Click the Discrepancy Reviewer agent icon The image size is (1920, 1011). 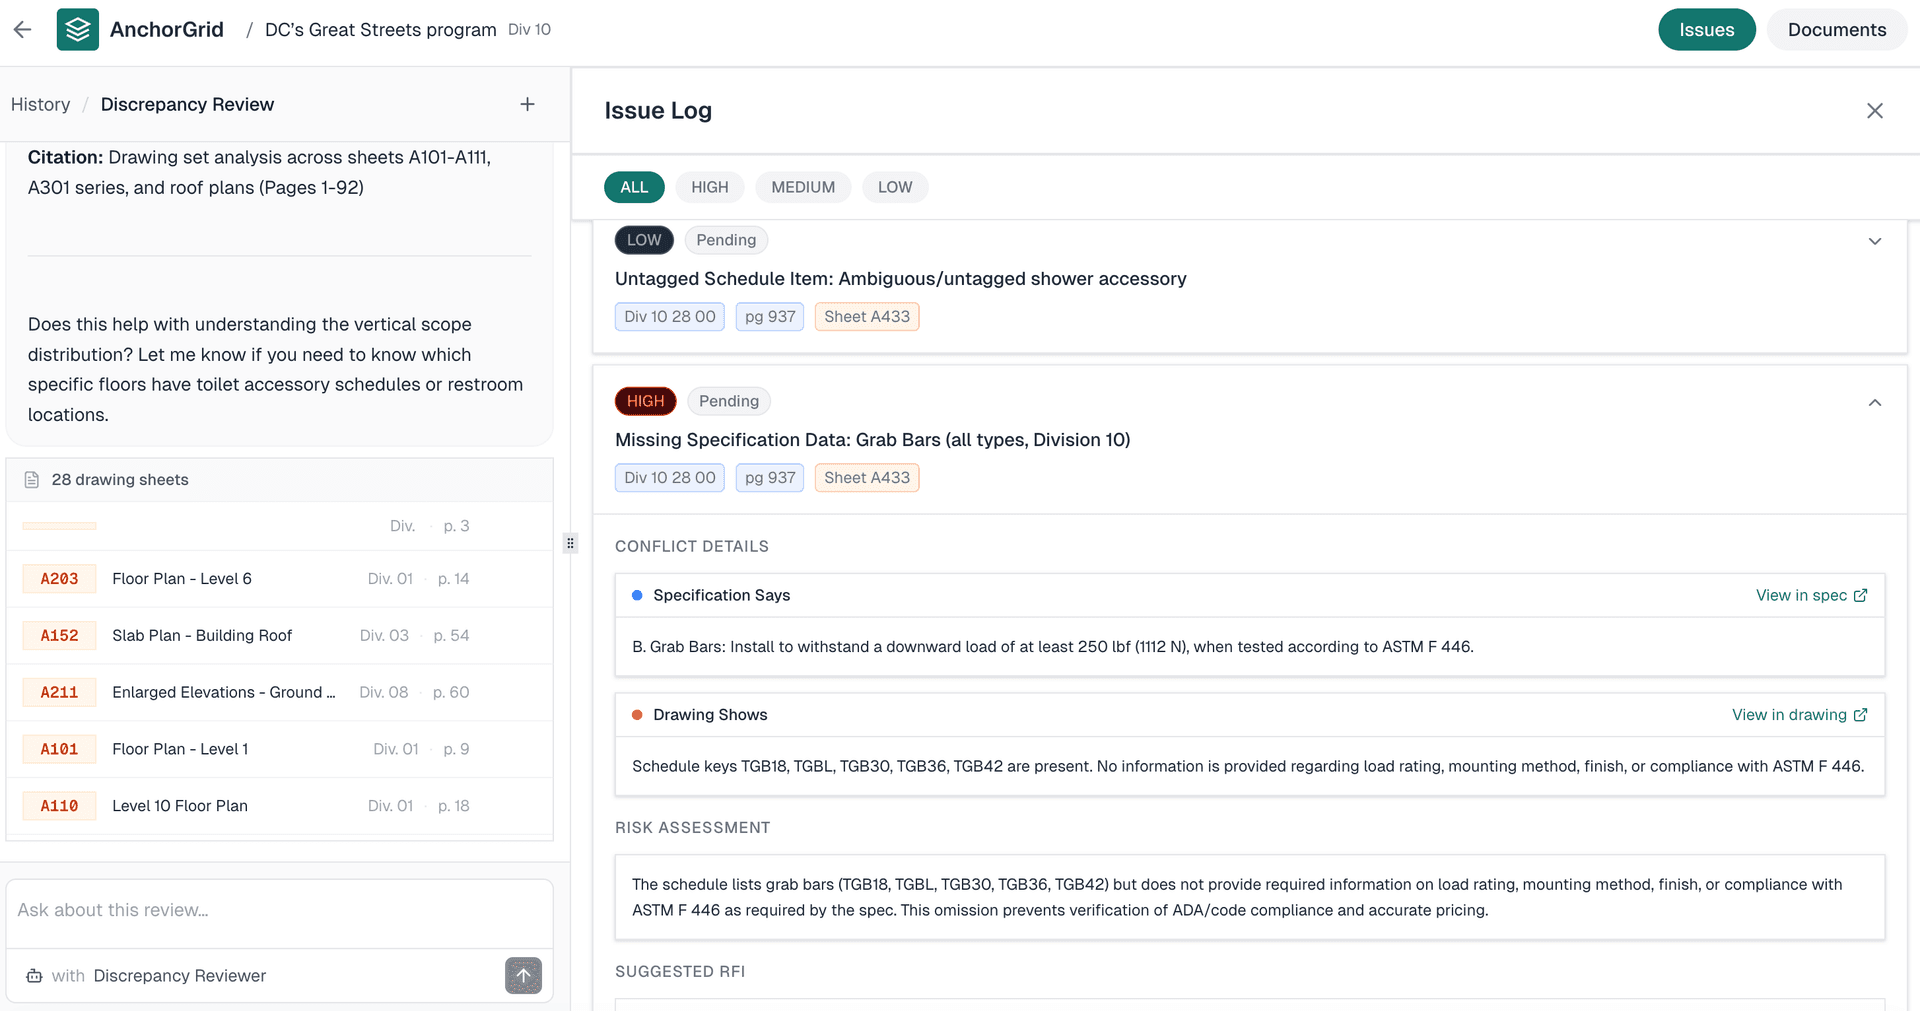pyautogui.click(x=34, y=976)
